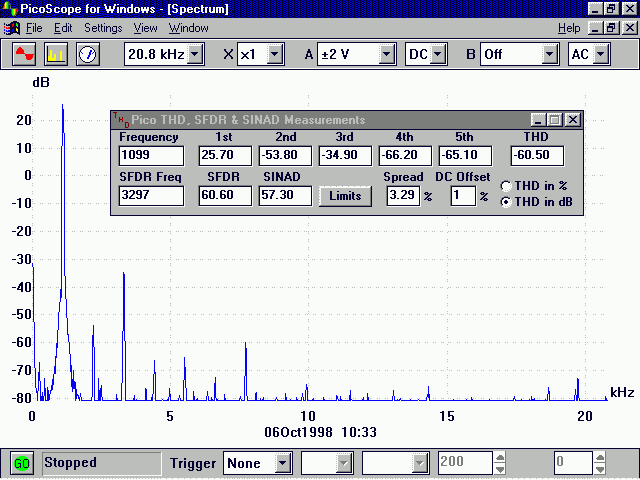Open the channel B AC coupling dropdown
Image resolution: width=640 pixels, height=480 pixels.
click(x=601, y=54)
